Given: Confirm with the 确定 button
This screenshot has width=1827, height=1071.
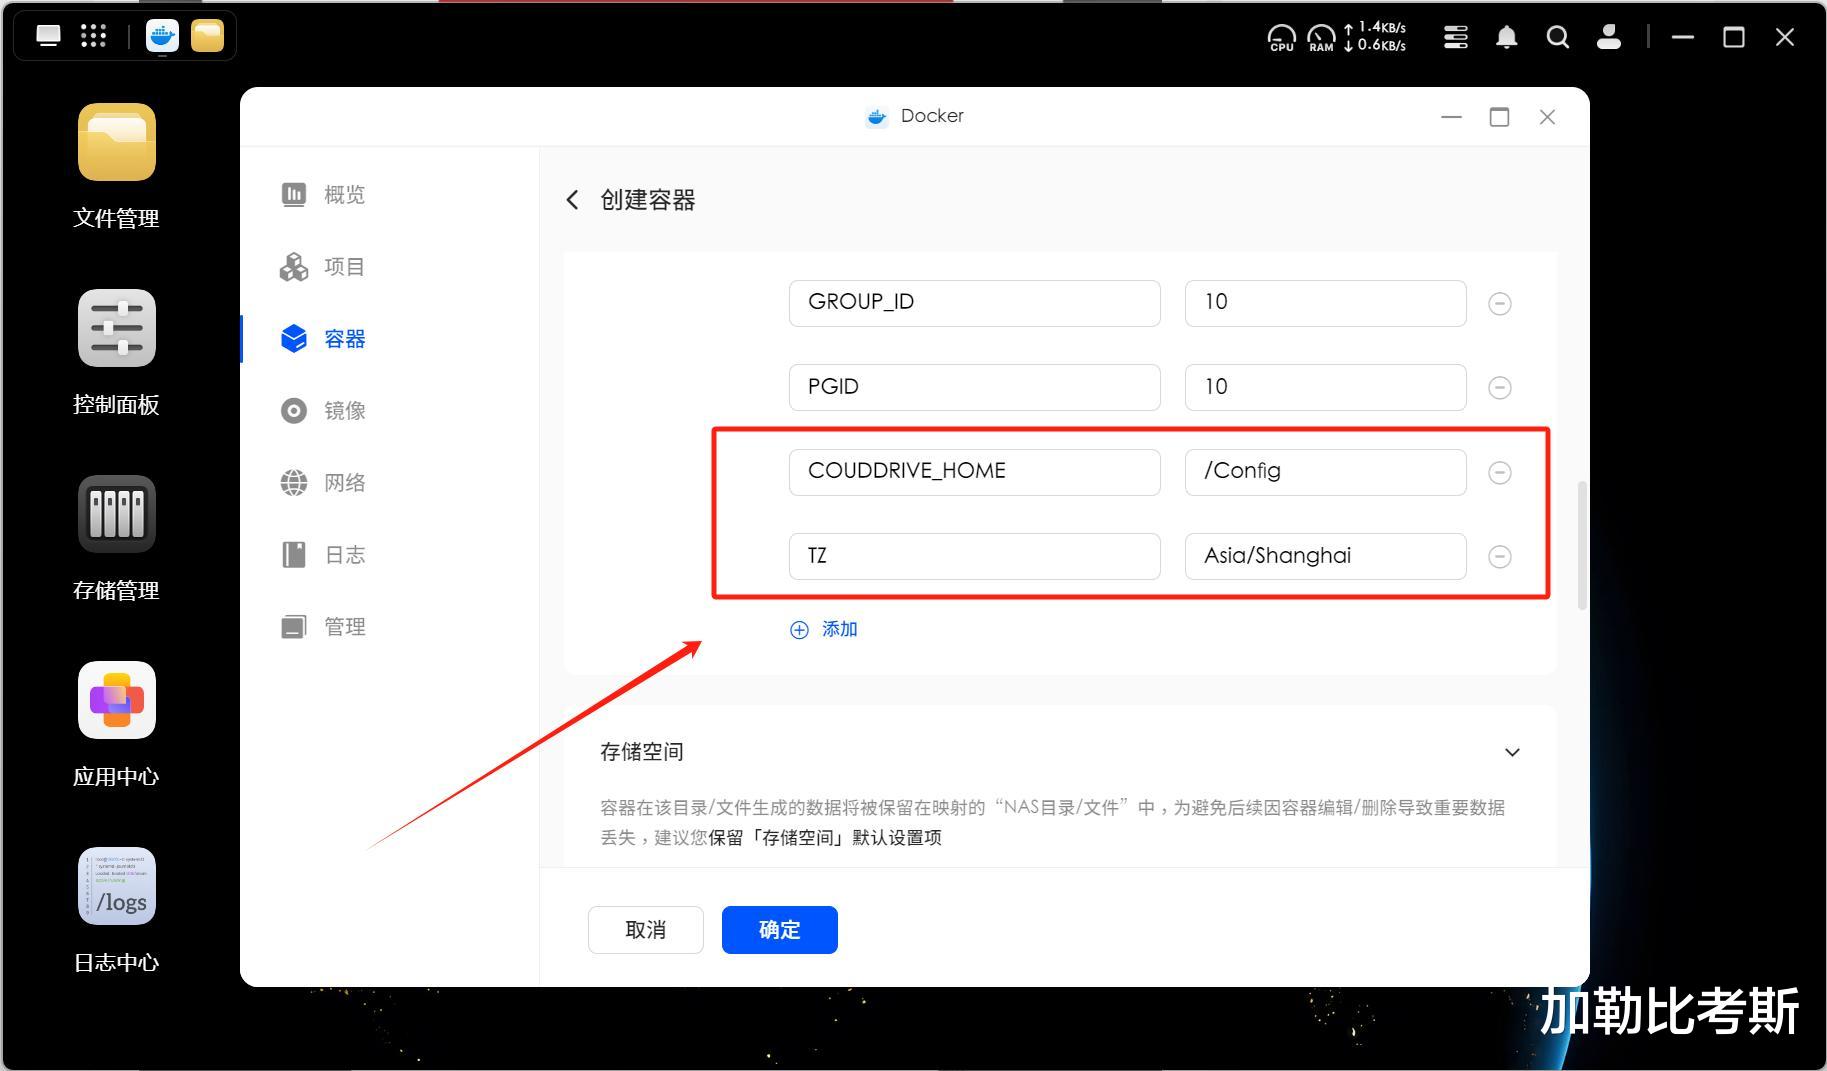Looking at the screenshot, I should 779,930.
